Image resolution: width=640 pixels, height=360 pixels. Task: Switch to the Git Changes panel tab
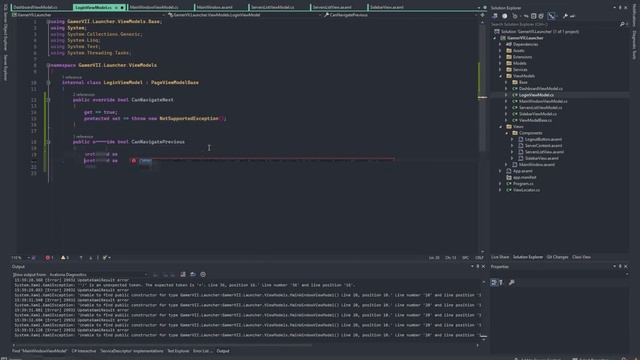point(557,257)
